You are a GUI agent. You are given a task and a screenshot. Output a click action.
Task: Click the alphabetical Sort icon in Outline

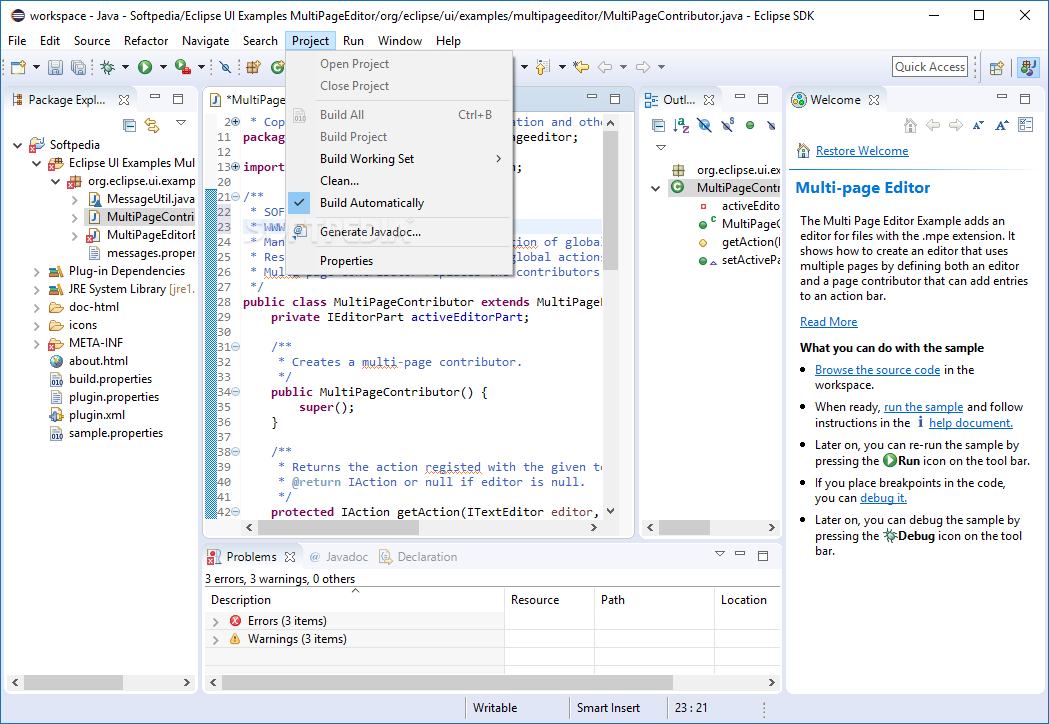[681, 125]
